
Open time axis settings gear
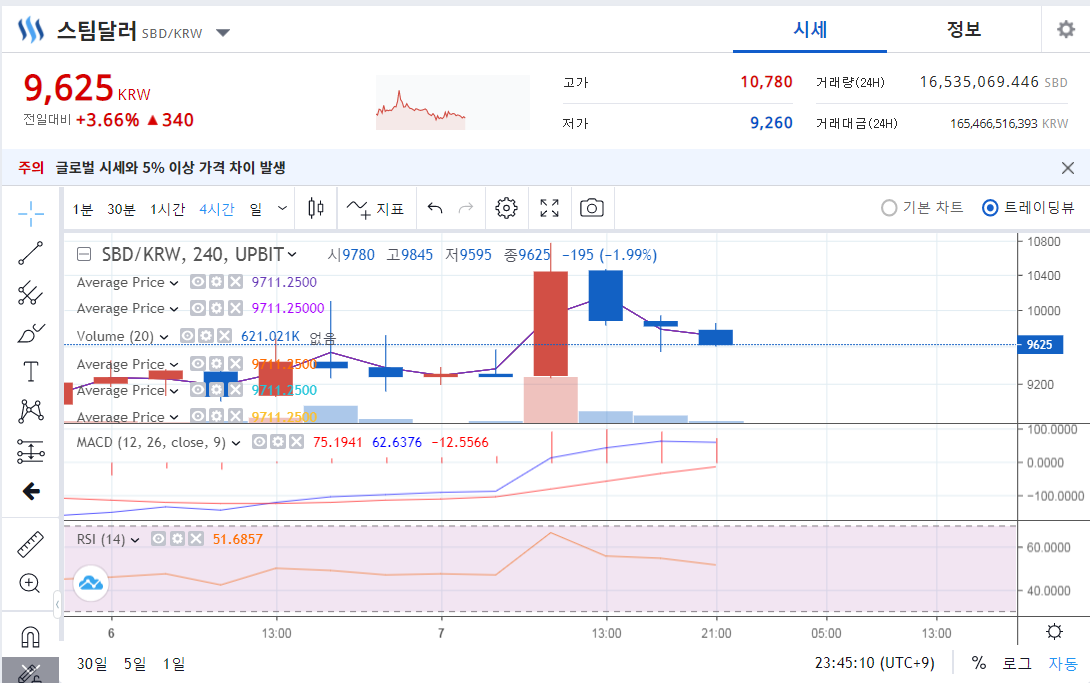click(x=1055, y=632)
